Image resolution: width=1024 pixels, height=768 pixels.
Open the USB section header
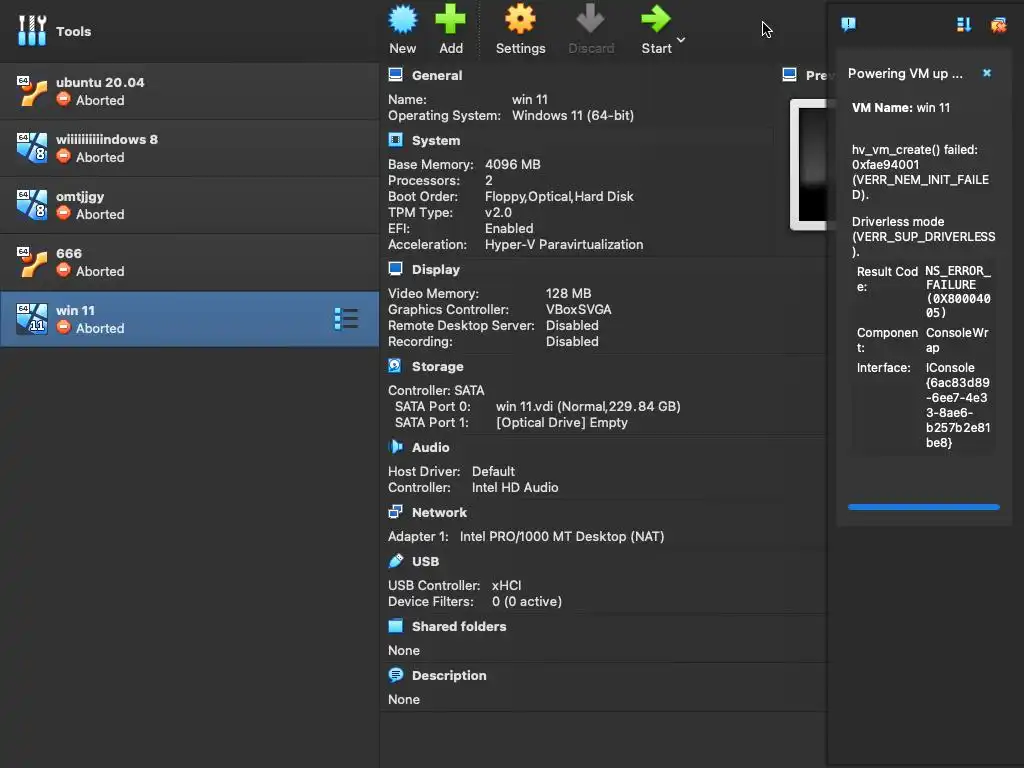pyautogui.click(x=425, y=562)
